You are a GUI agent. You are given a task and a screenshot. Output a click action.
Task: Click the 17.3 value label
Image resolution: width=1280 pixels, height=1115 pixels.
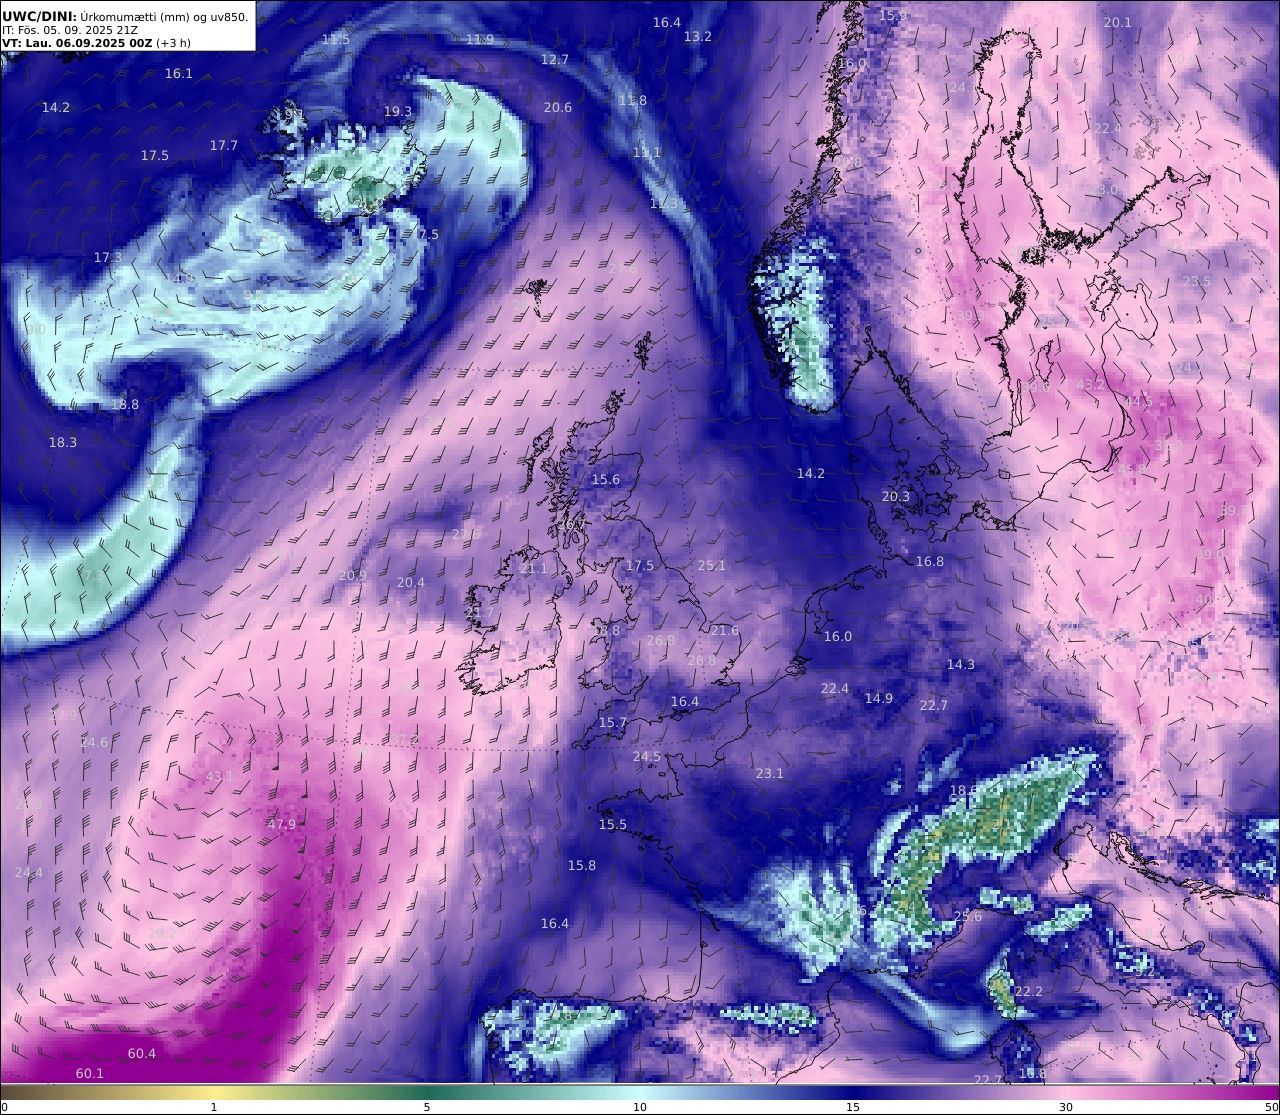tap(108, 257)
